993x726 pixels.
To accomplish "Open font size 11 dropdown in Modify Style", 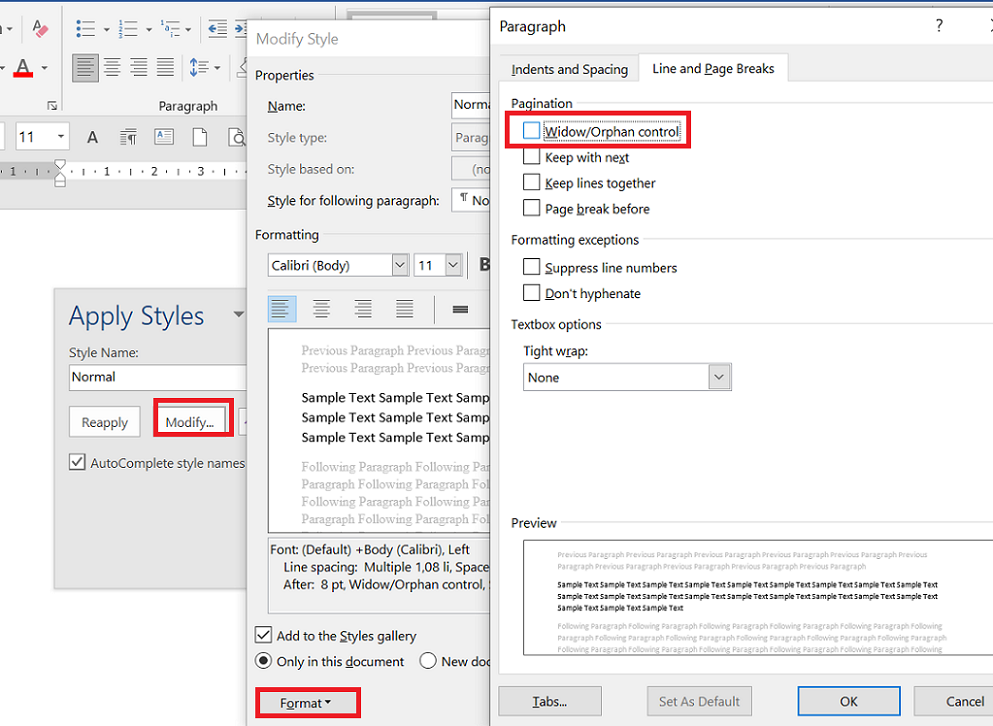I will click(x=453, y=265).
